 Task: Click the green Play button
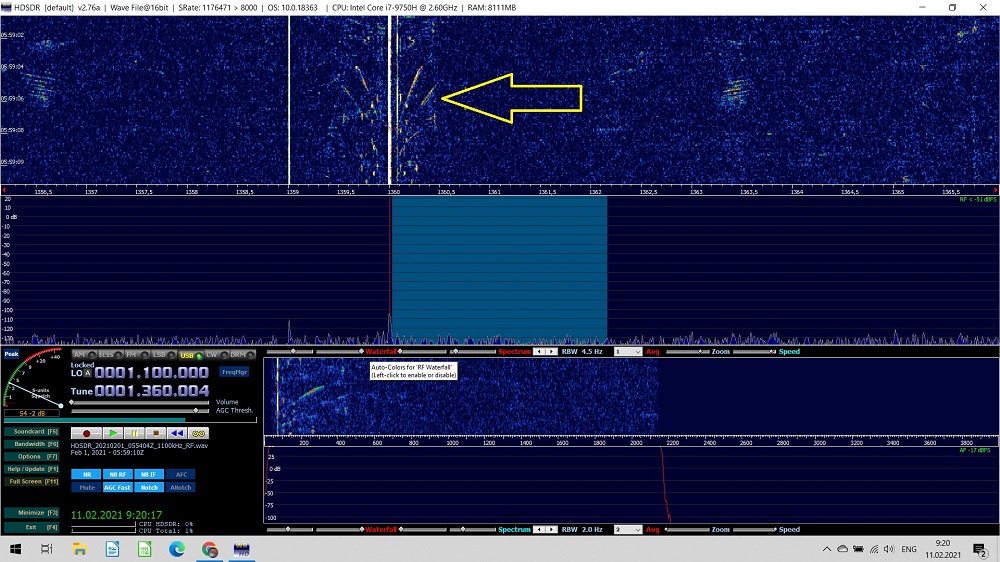click(112, 433)
